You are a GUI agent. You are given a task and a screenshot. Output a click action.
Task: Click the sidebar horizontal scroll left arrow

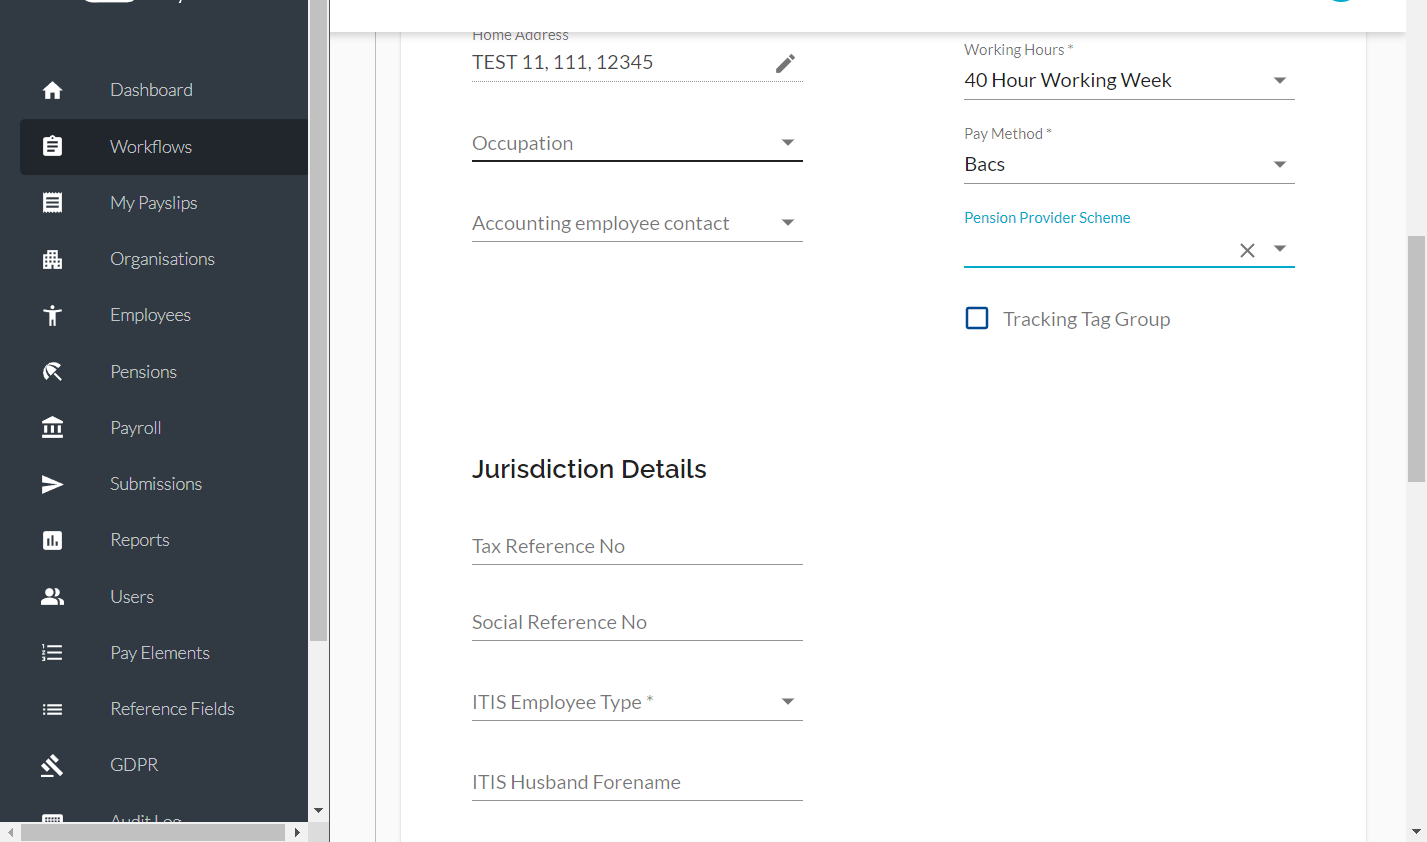coord(11,832)
